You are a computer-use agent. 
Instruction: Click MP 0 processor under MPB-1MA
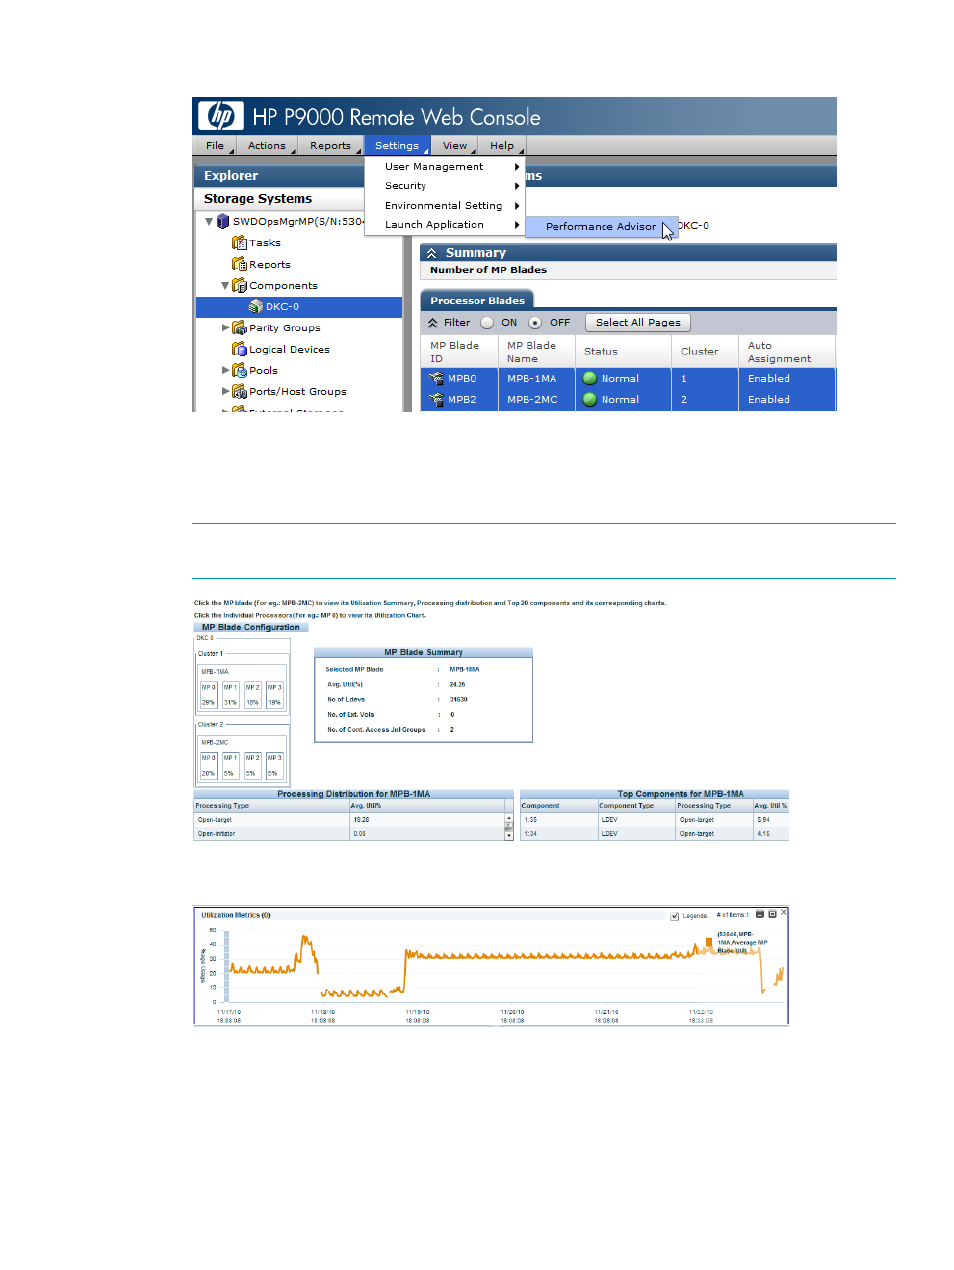click(209, 695)
